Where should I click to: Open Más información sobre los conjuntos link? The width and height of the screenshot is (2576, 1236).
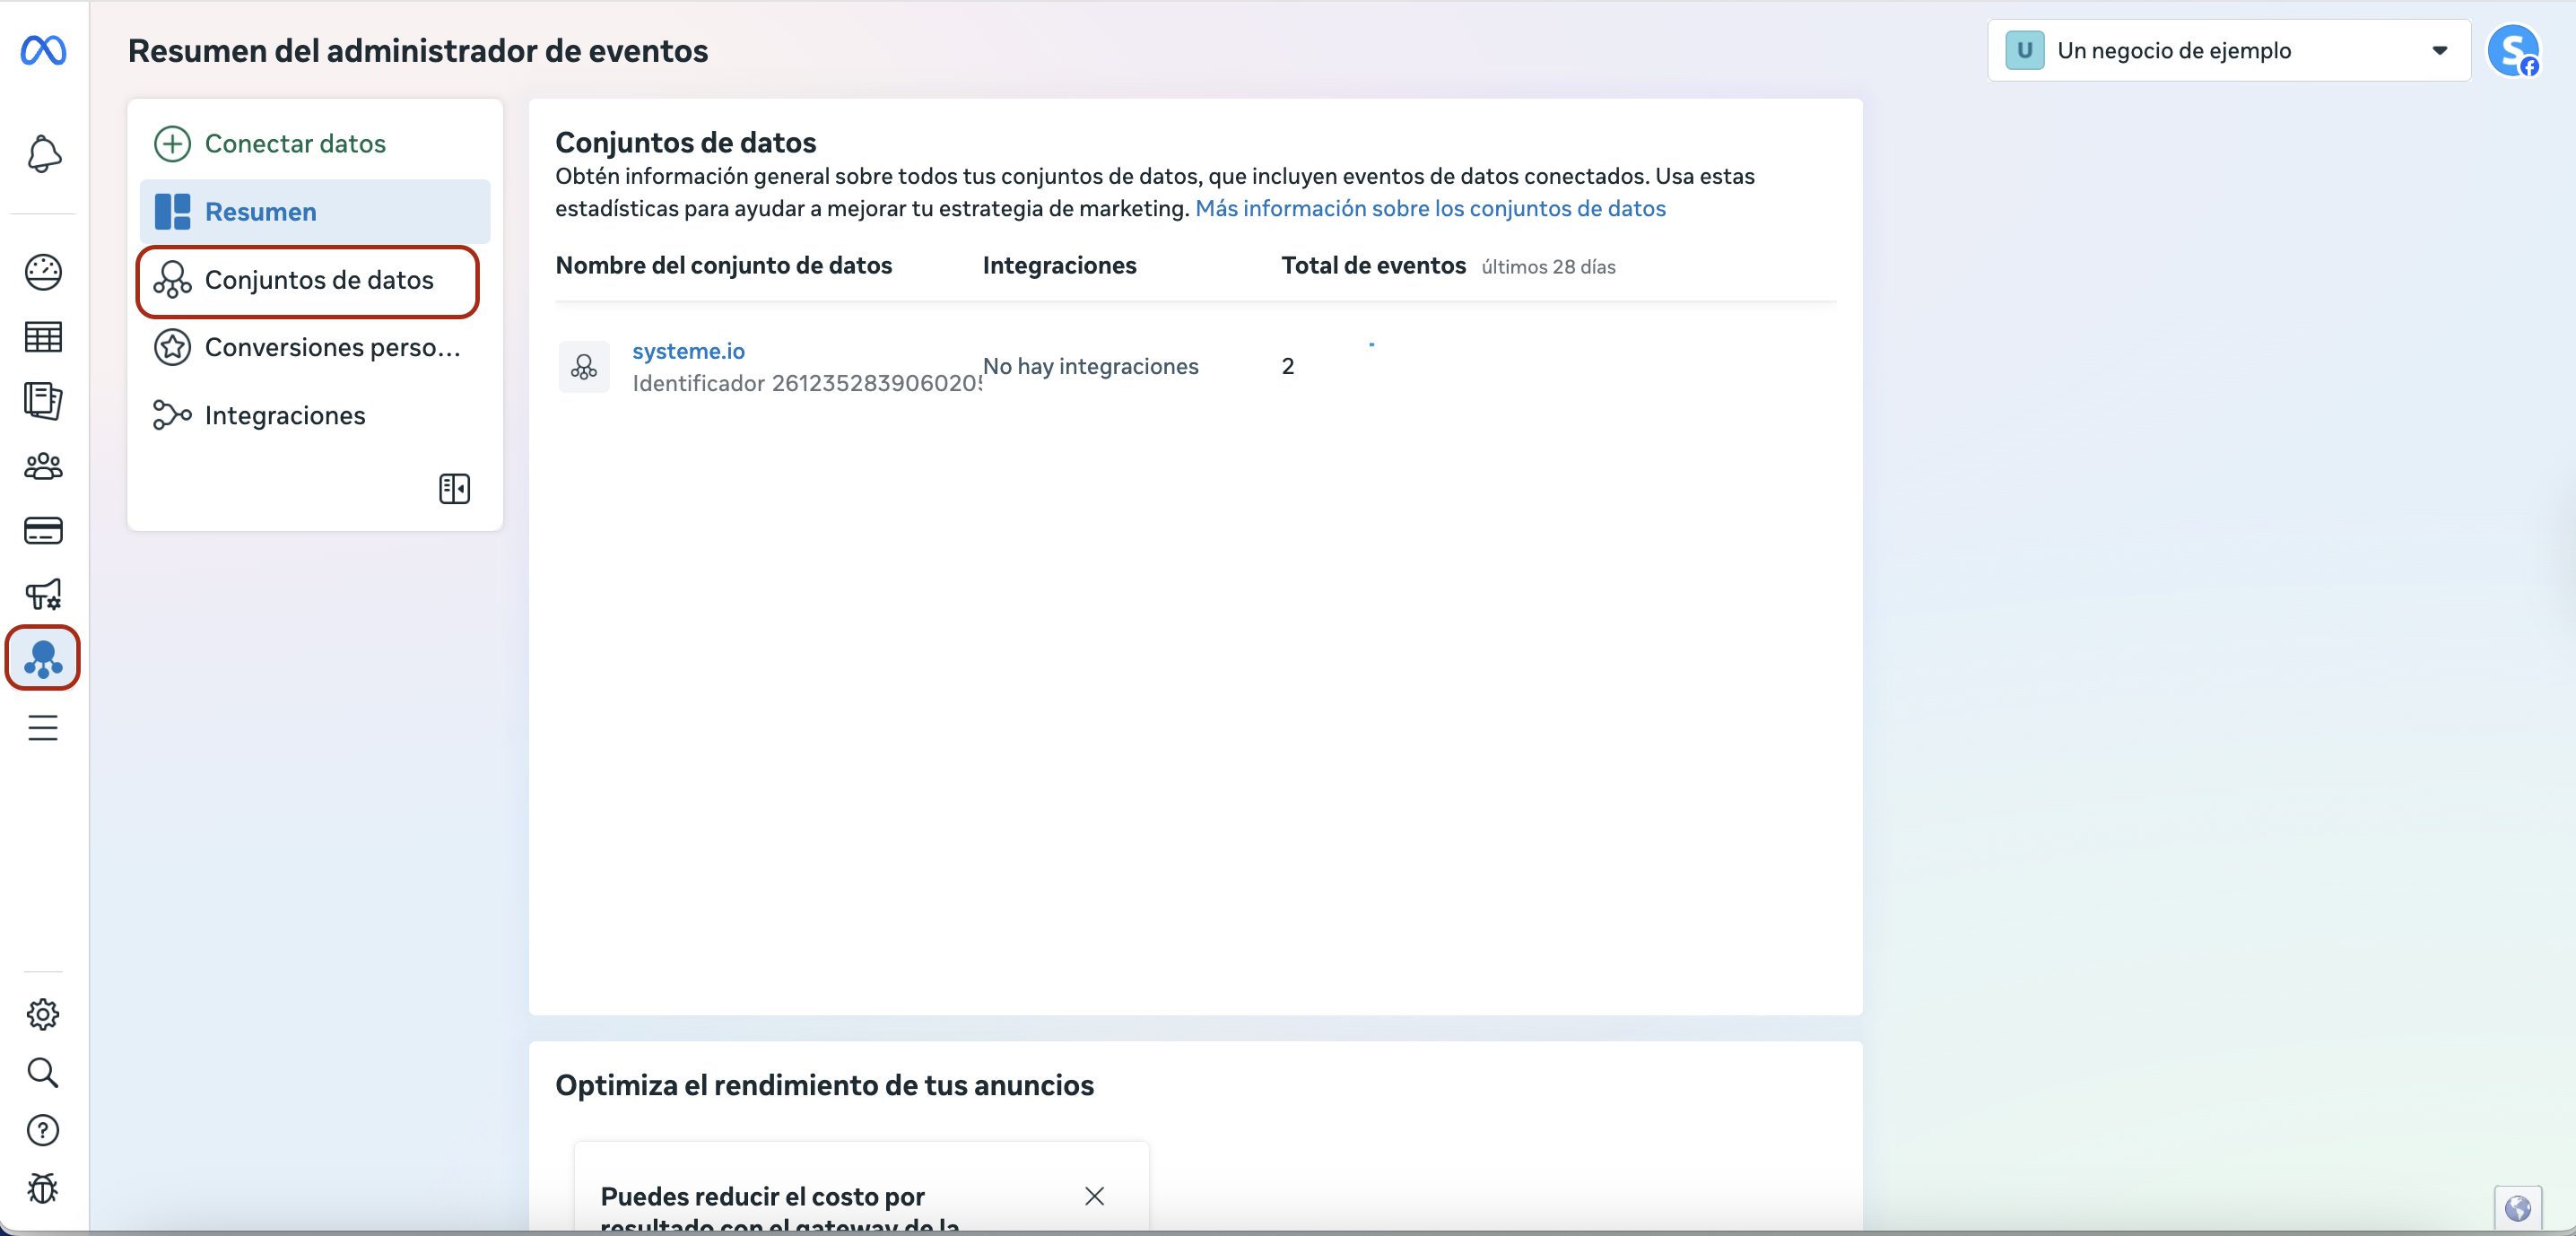click(x=1430, y=208)
